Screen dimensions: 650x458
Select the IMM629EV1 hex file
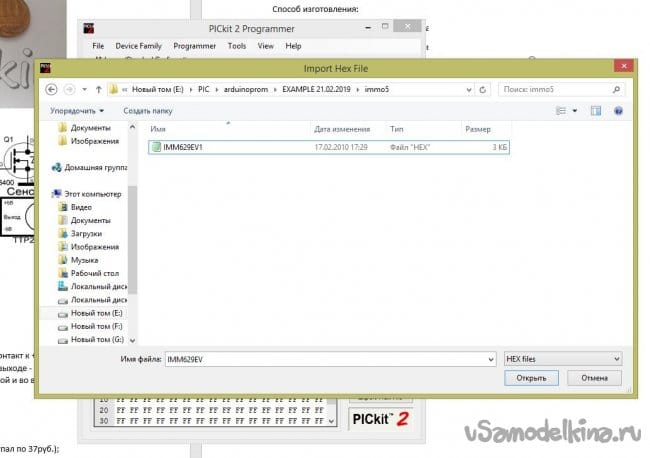click(x=183, y=147)
